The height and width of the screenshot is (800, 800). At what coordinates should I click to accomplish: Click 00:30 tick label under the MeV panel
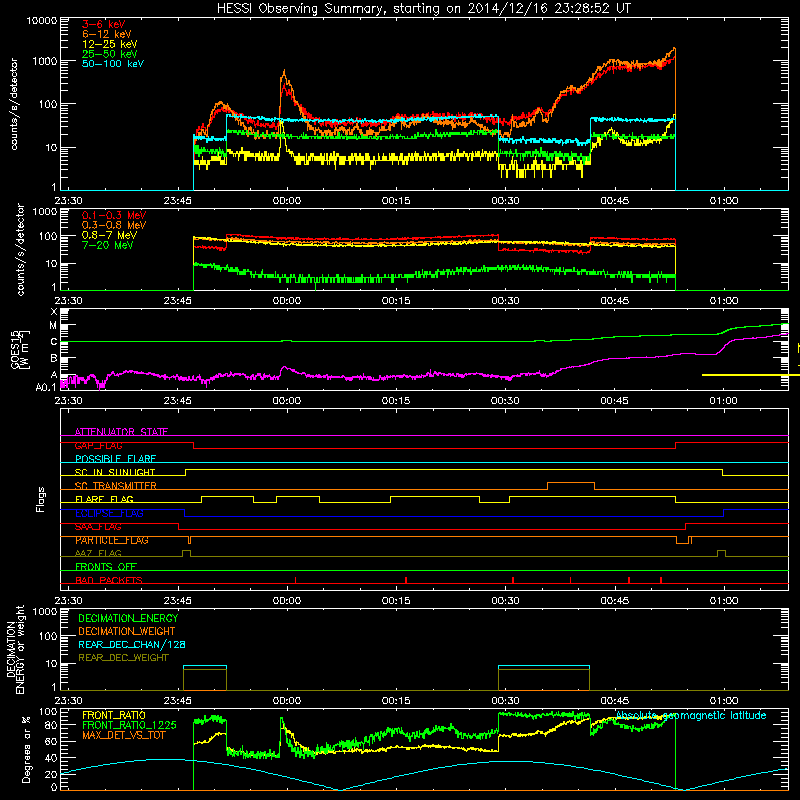[x=506, y=301]
